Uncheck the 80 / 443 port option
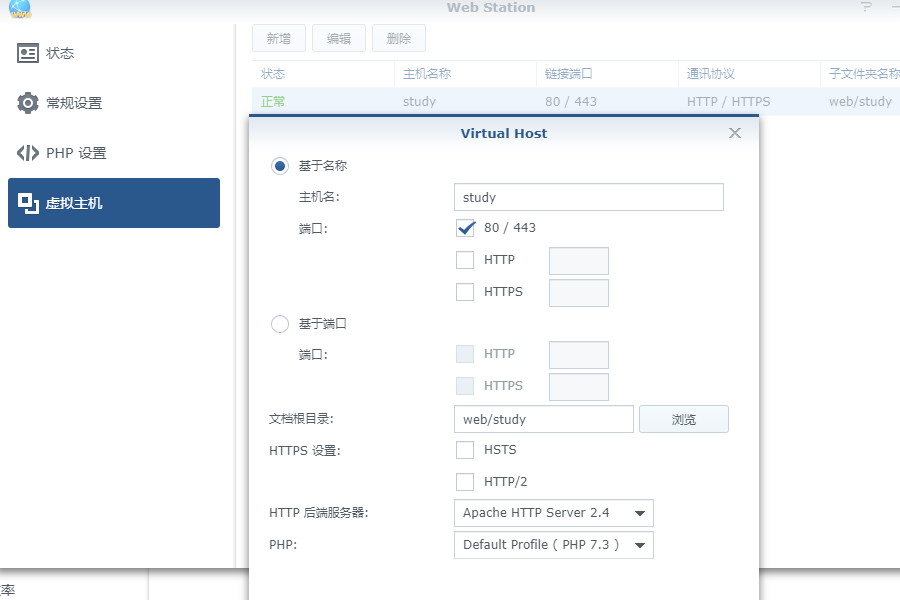The width and height of the screenshot is (900, 600). pos(465,228)
